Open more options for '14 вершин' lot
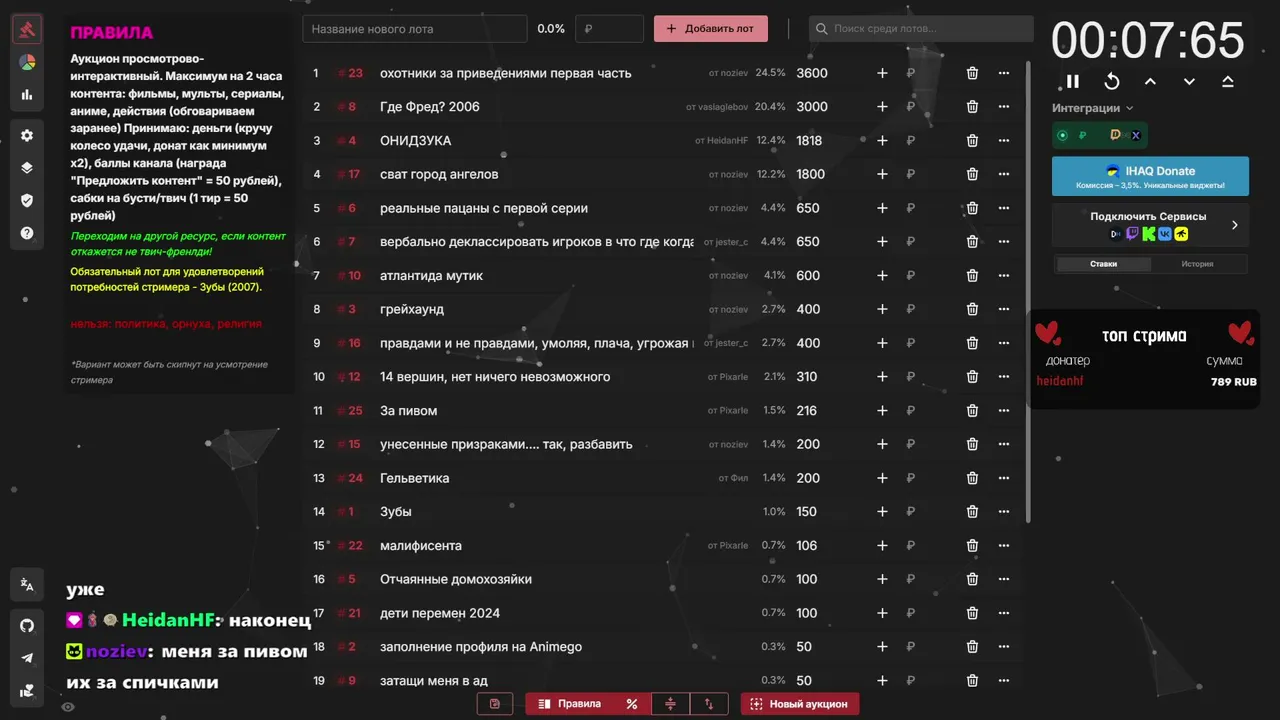Screen dimensions: 1280x720 (1004, 377)
